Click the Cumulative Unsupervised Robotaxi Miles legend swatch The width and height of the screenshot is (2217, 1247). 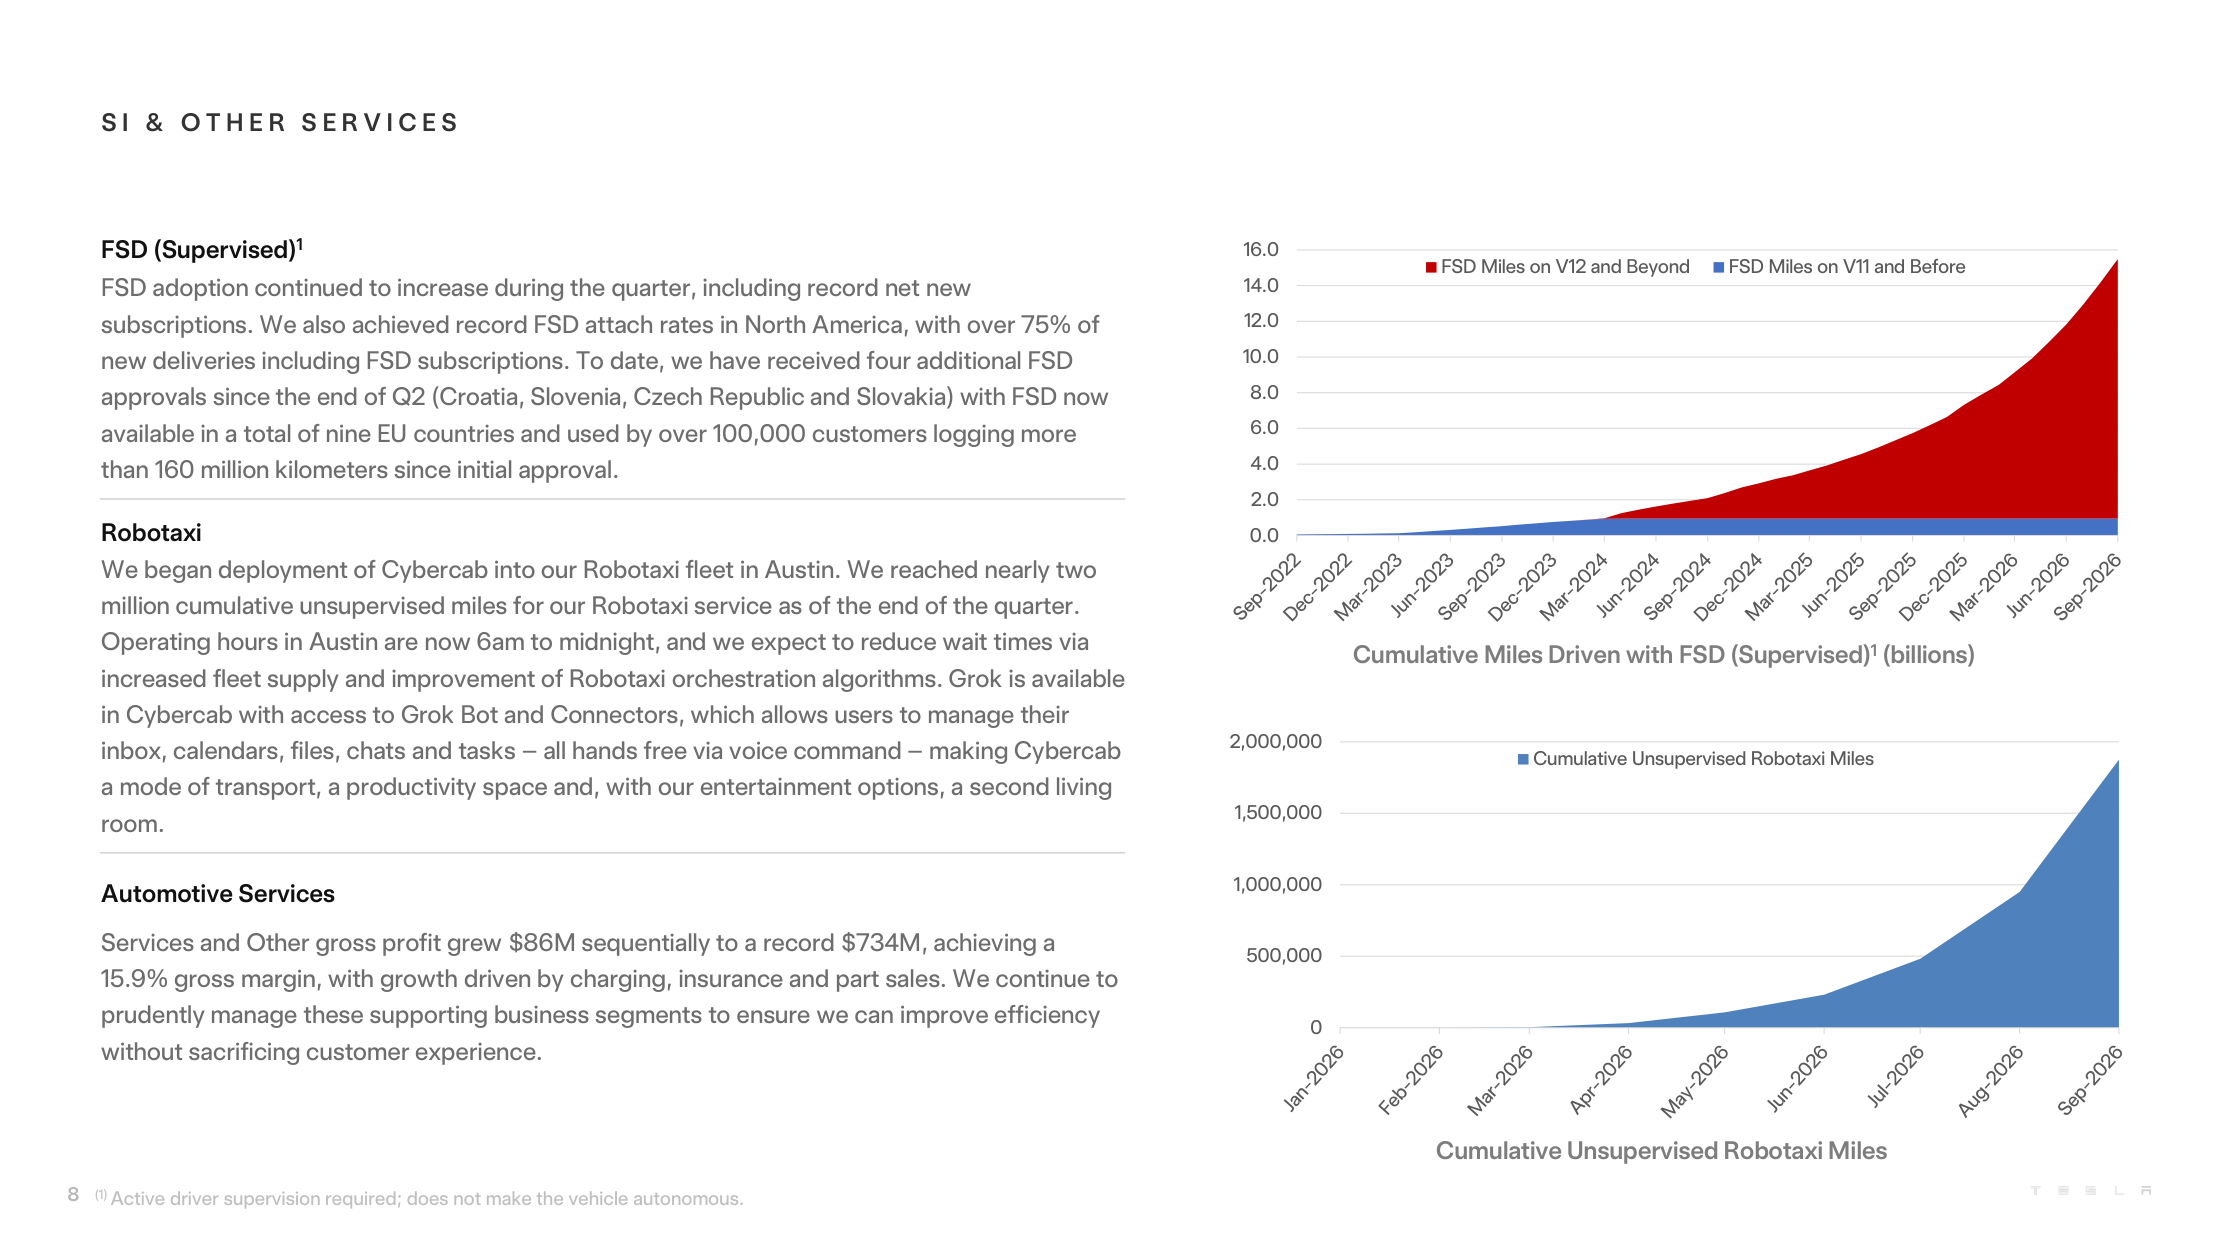coord(1523,759)
